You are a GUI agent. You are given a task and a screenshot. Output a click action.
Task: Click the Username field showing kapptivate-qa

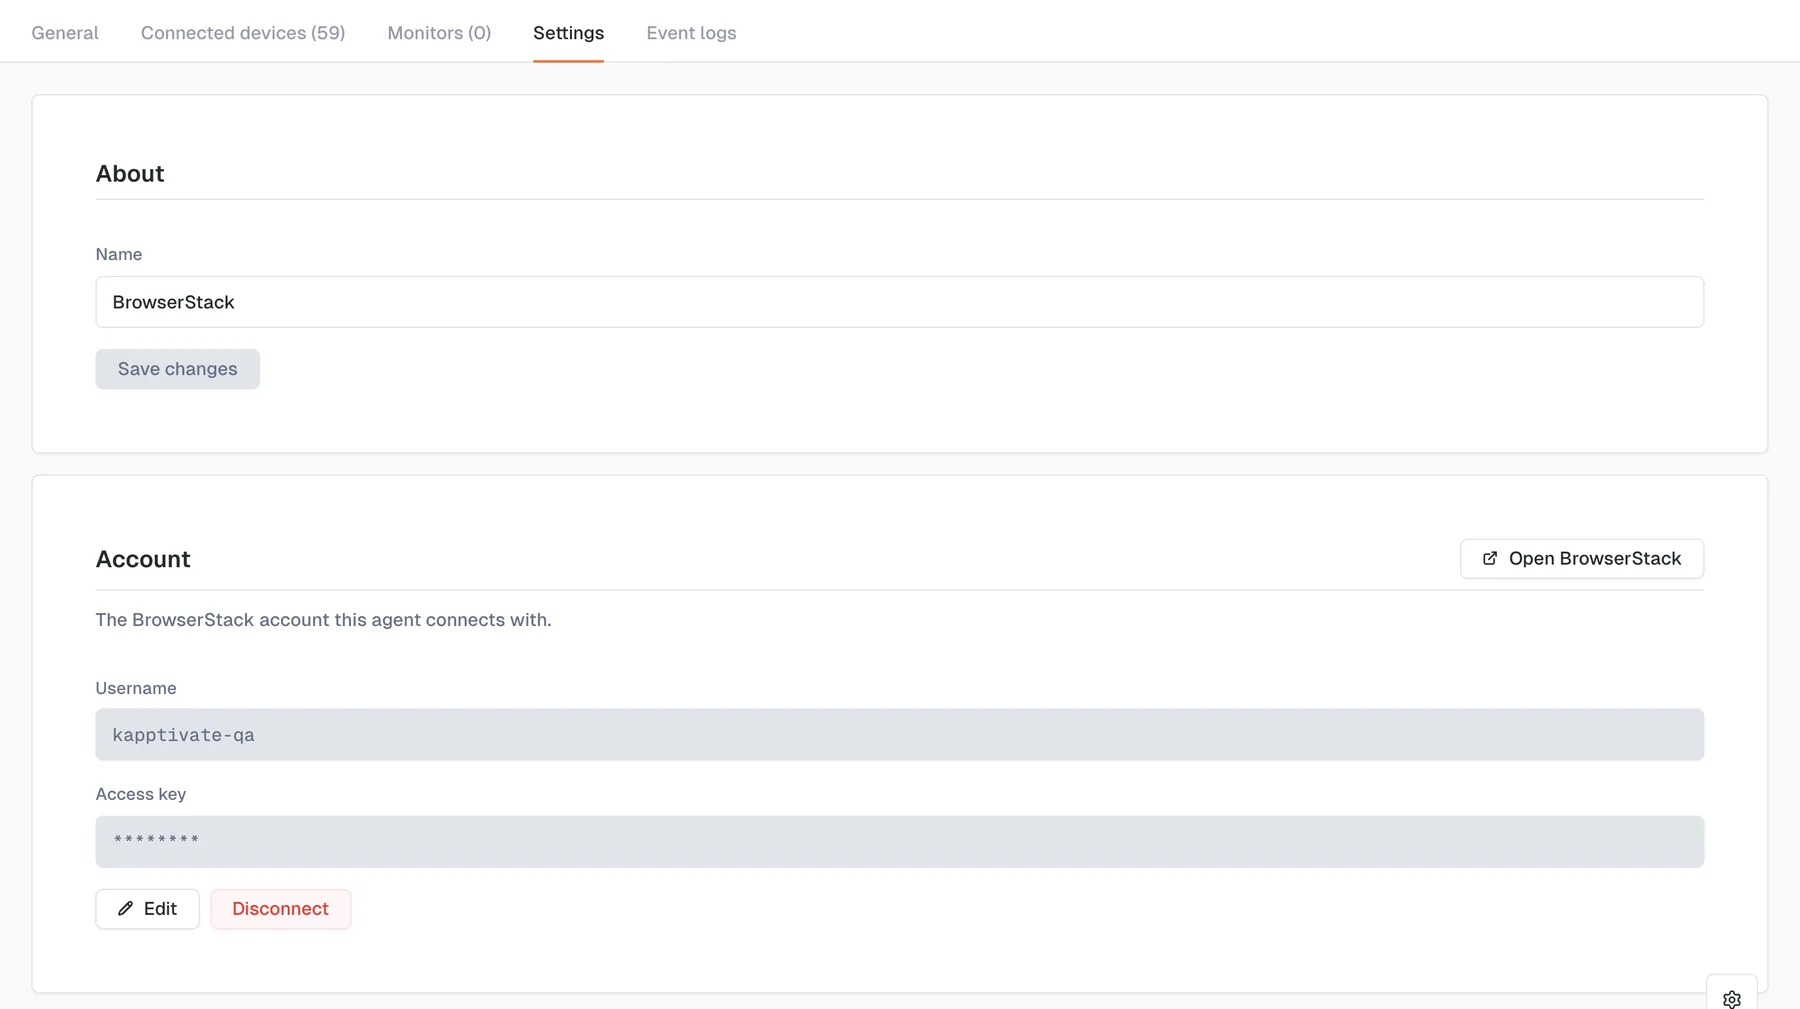pos(899,735)
